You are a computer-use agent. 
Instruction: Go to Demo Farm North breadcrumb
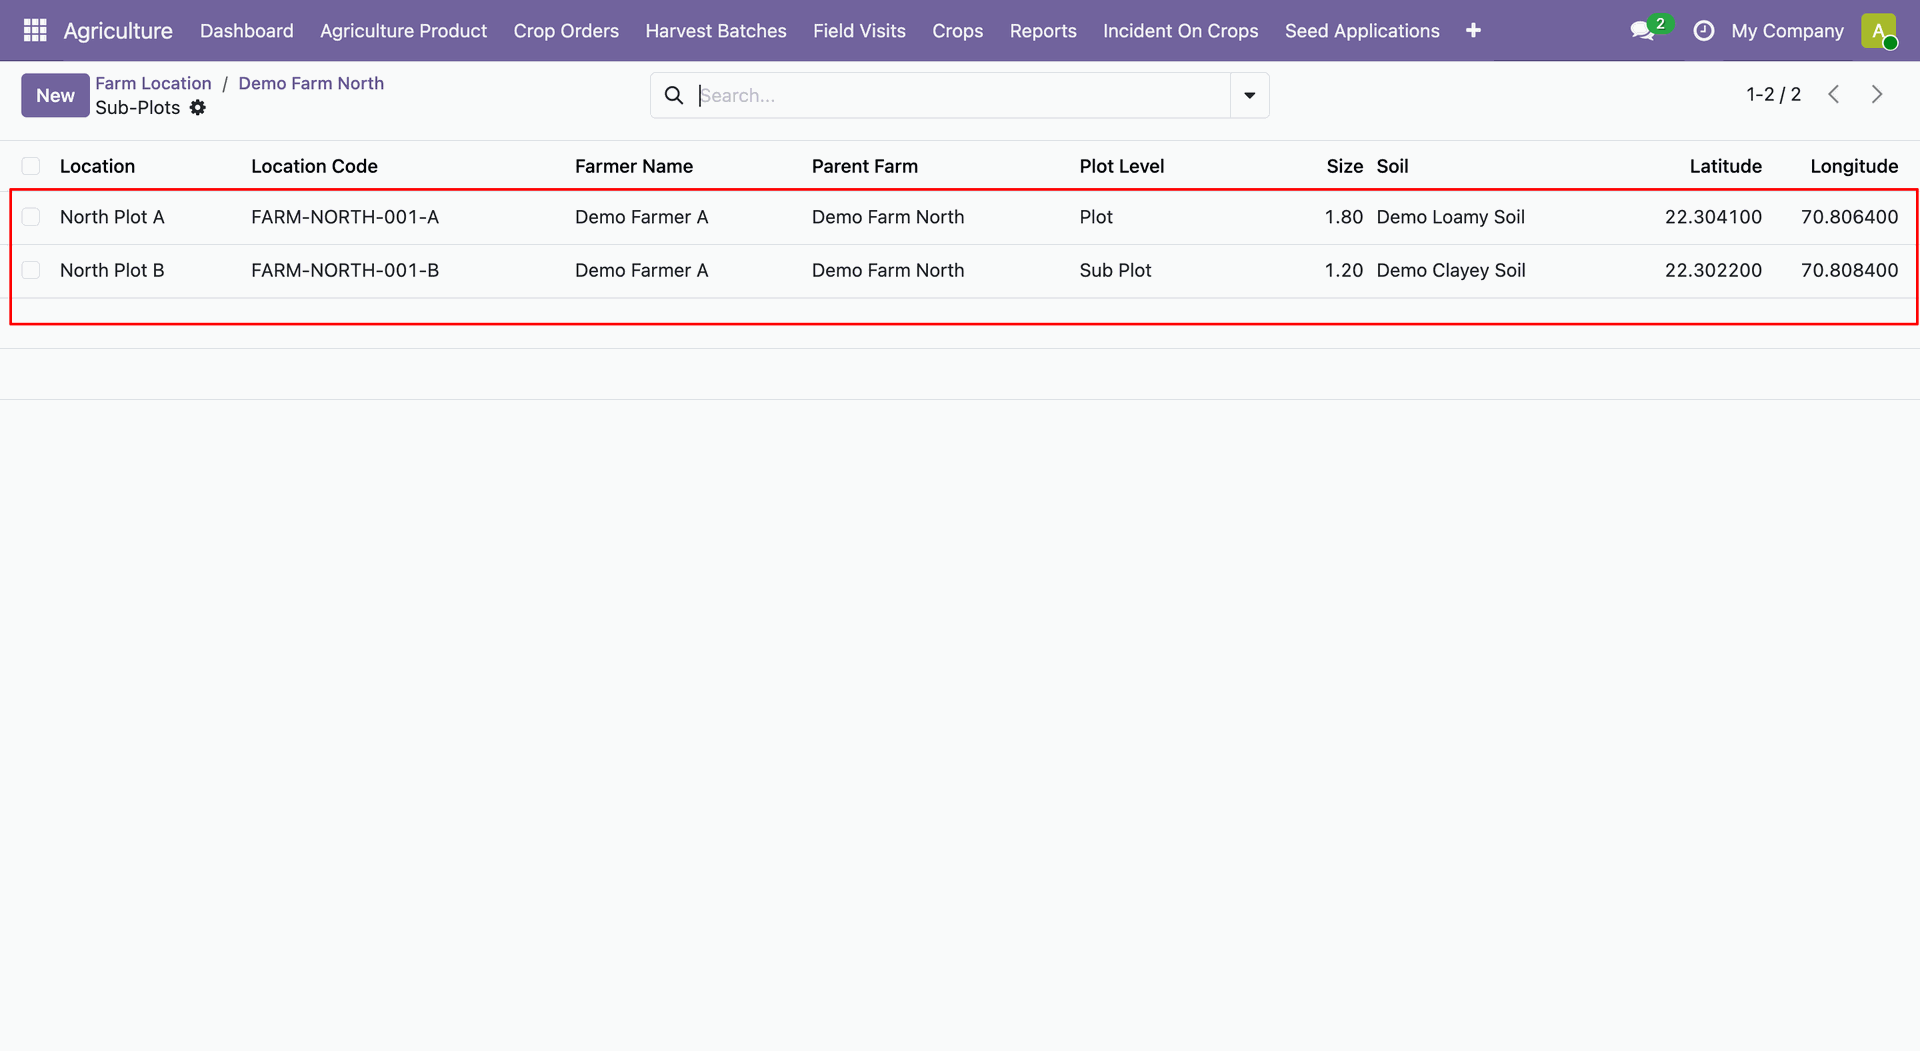click(311, 83)
